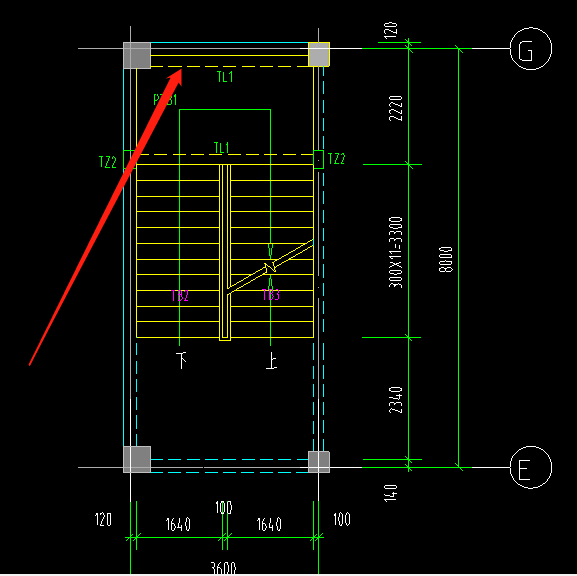Click the TL1 label directly above stair treads
Image resolution: width=577 pixels, height=576 pixels.
pyautogui.click(x=222, y=148)
